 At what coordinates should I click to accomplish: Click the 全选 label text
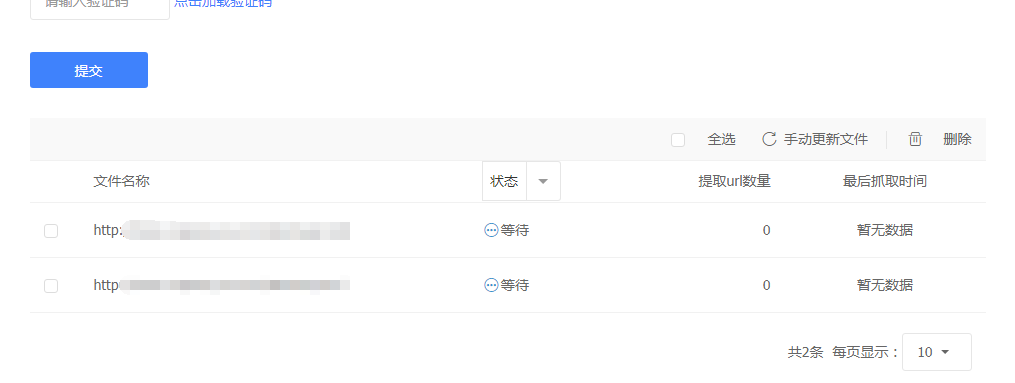pyautogui.click(x=721, y=139)
